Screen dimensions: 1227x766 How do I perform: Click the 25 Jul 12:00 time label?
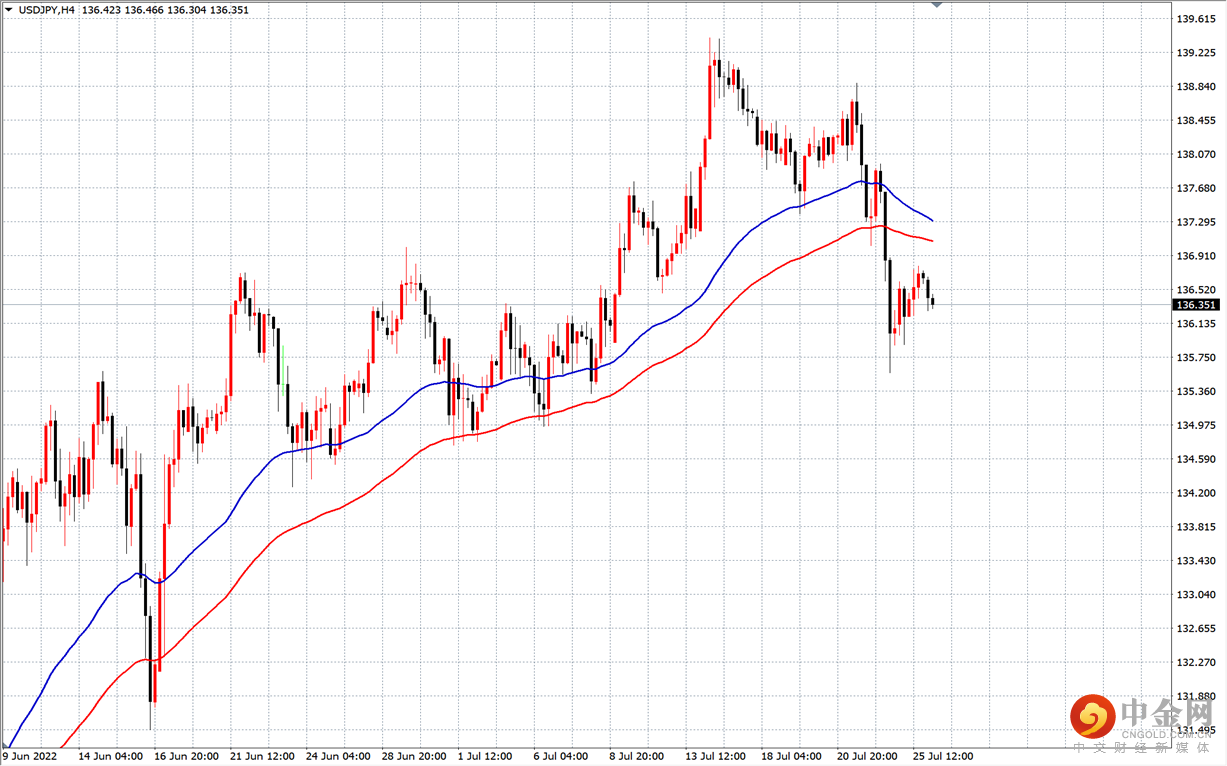tap(944, 757)
